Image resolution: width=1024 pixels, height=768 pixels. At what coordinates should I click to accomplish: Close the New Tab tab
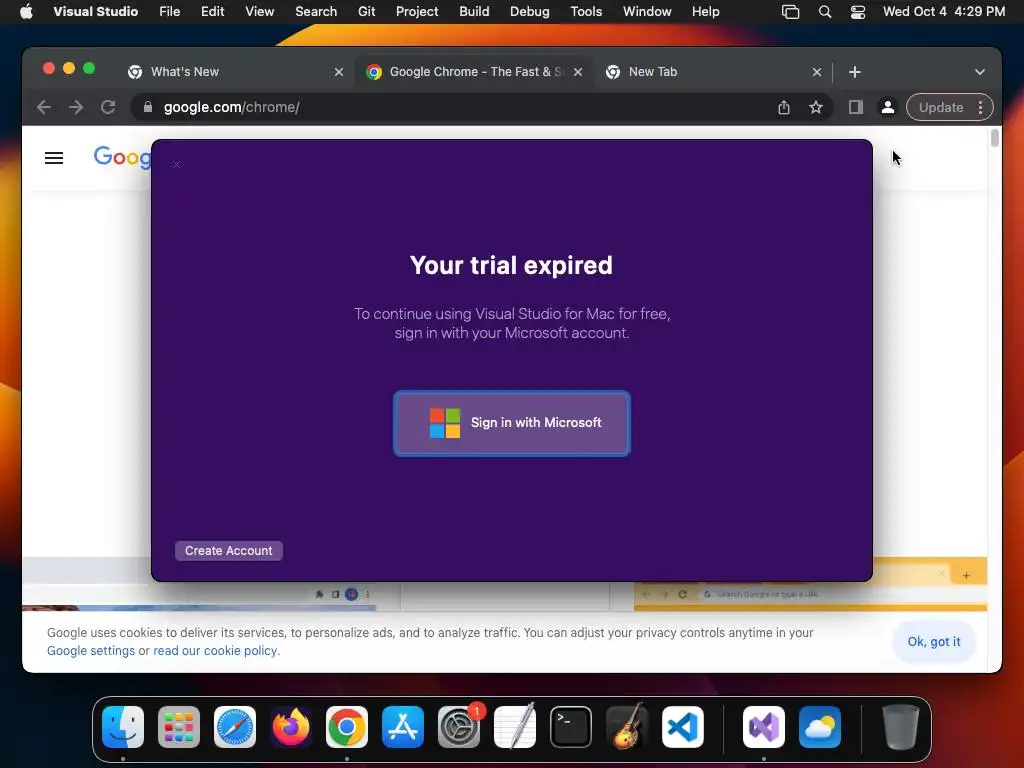[x=817, y=72]
